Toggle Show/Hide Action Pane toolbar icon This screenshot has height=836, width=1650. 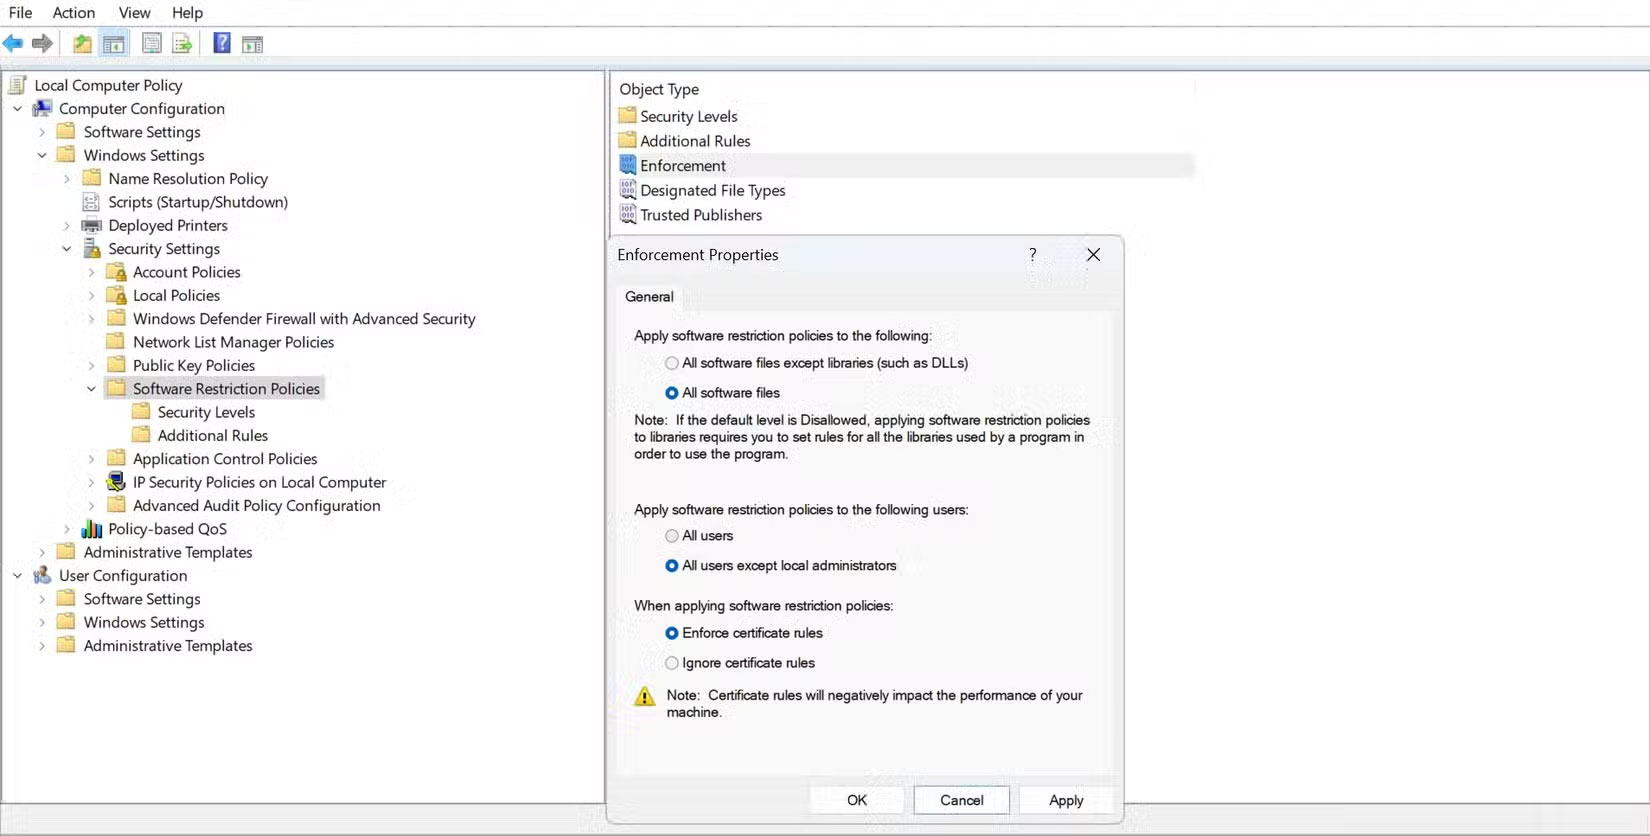[253, 44]
